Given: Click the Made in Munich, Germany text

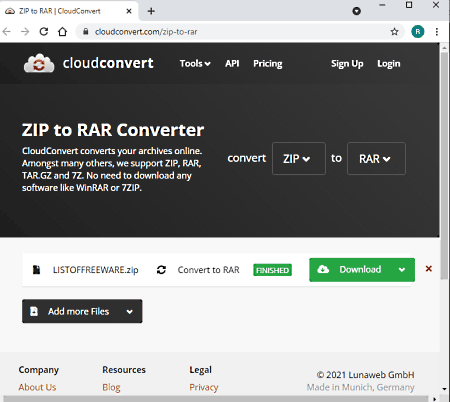Looking at the screenshot, I should pyautogui.click(x=360, y=387).
